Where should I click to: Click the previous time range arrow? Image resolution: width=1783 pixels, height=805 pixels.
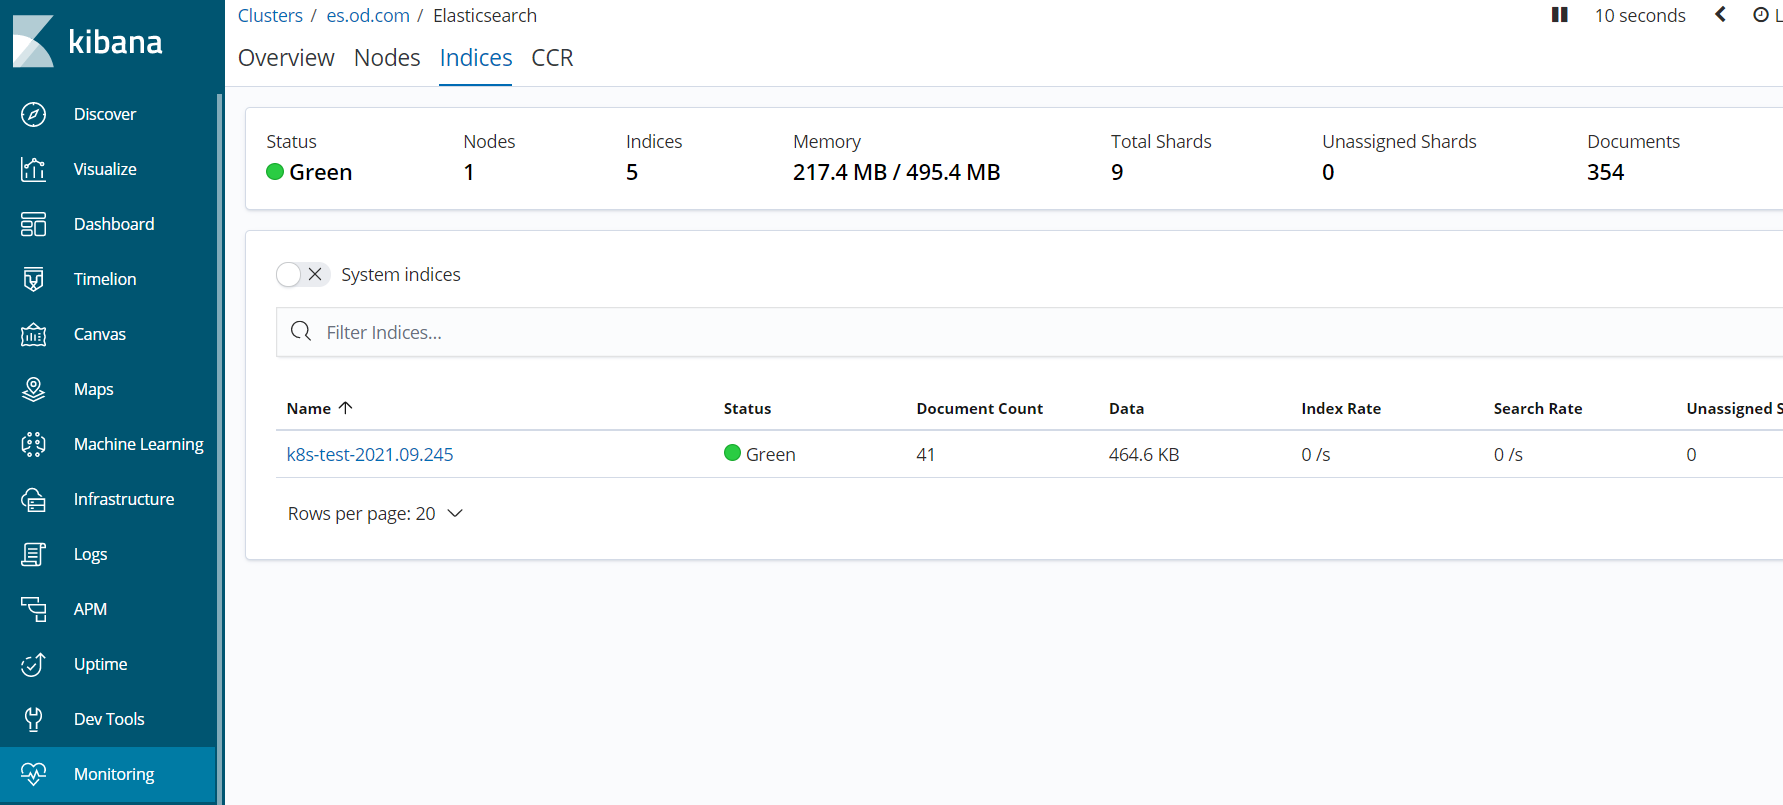1720,15
